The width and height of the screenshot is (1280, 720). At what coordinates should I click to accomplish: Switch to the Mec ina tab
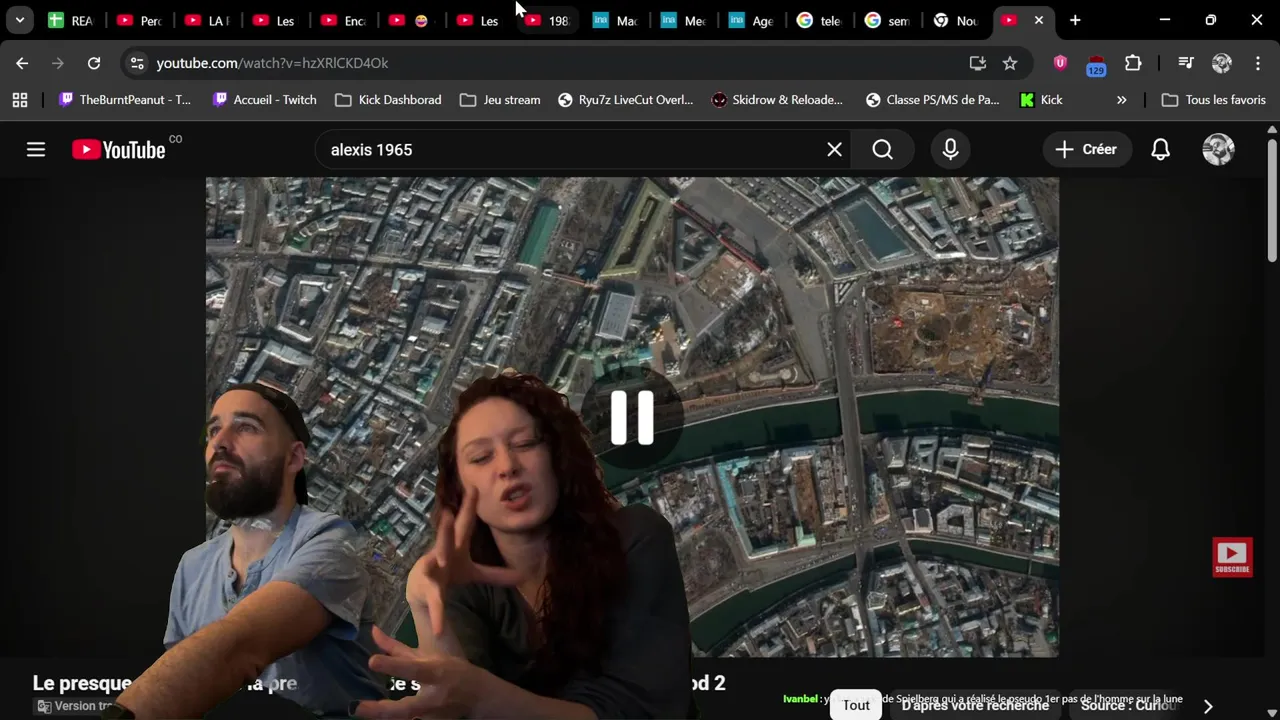(x=682, y=20)
